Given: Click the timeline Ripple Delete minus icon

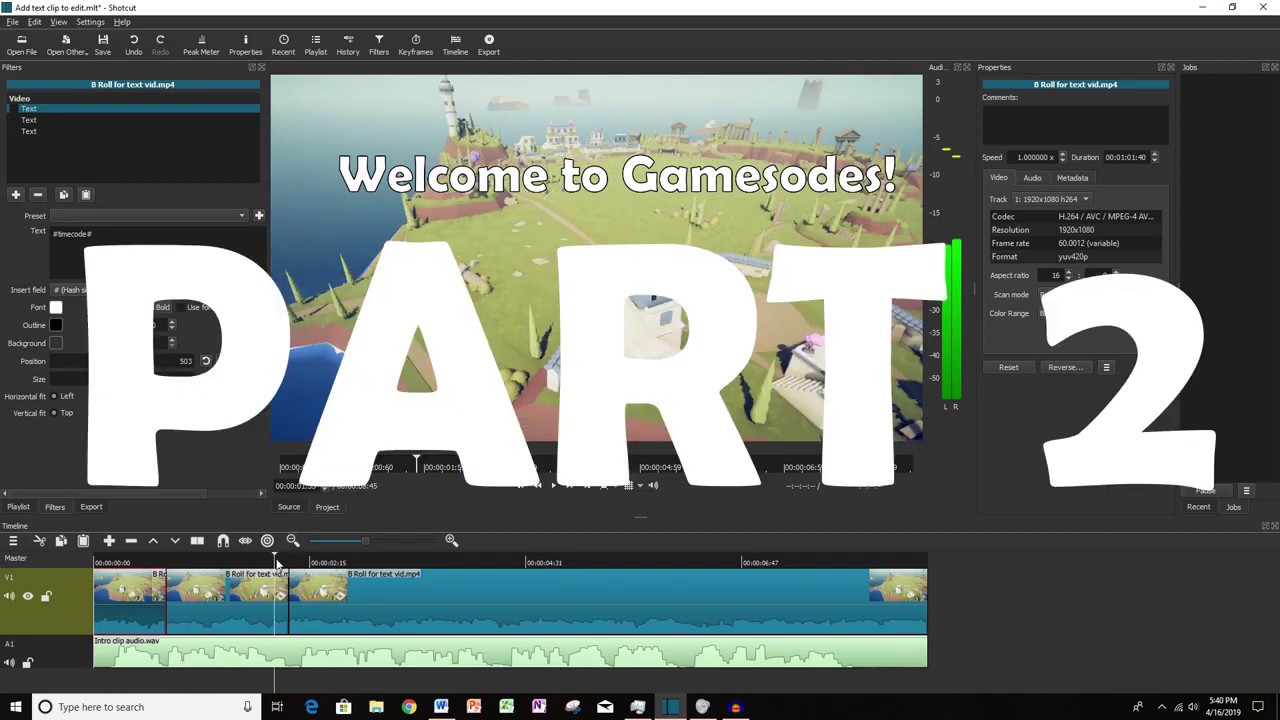Looking at the screenshot, I should (x=131, y=541).
